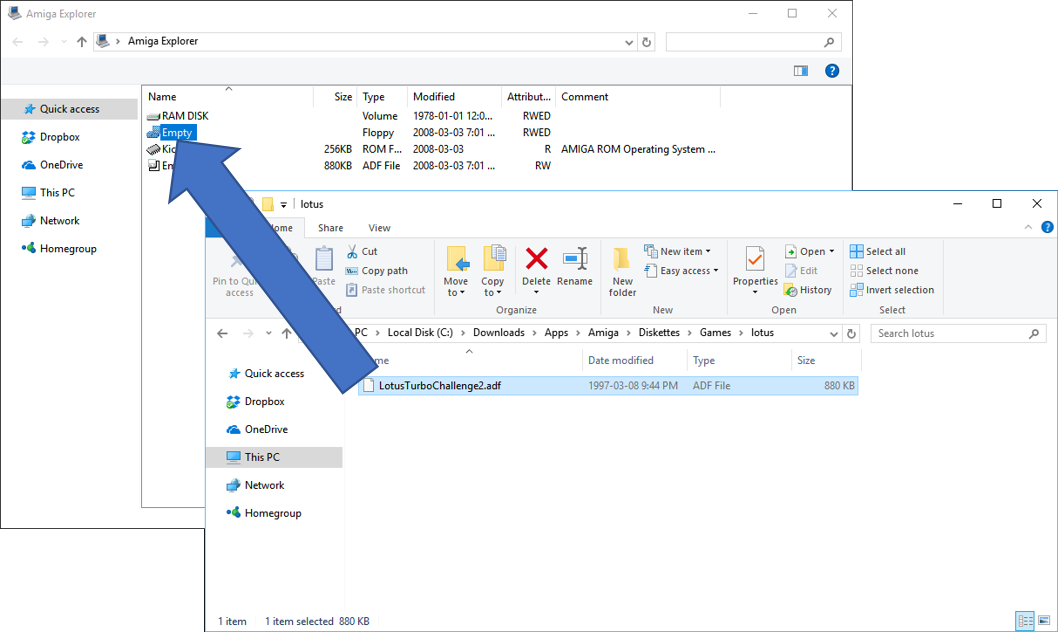Sort lotus files by Type column
The image size is (1058, 632).
click(x=704, y=361)
